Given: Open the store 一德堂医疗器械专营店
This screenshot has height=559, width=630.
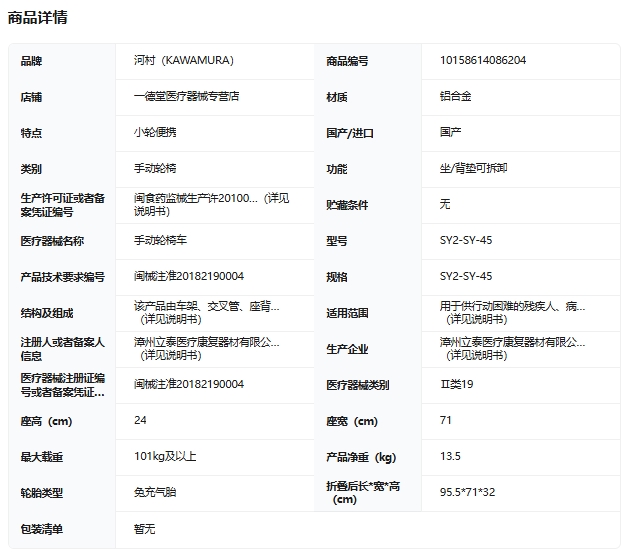Looking at the screenshot, I should tap(186, 97).
